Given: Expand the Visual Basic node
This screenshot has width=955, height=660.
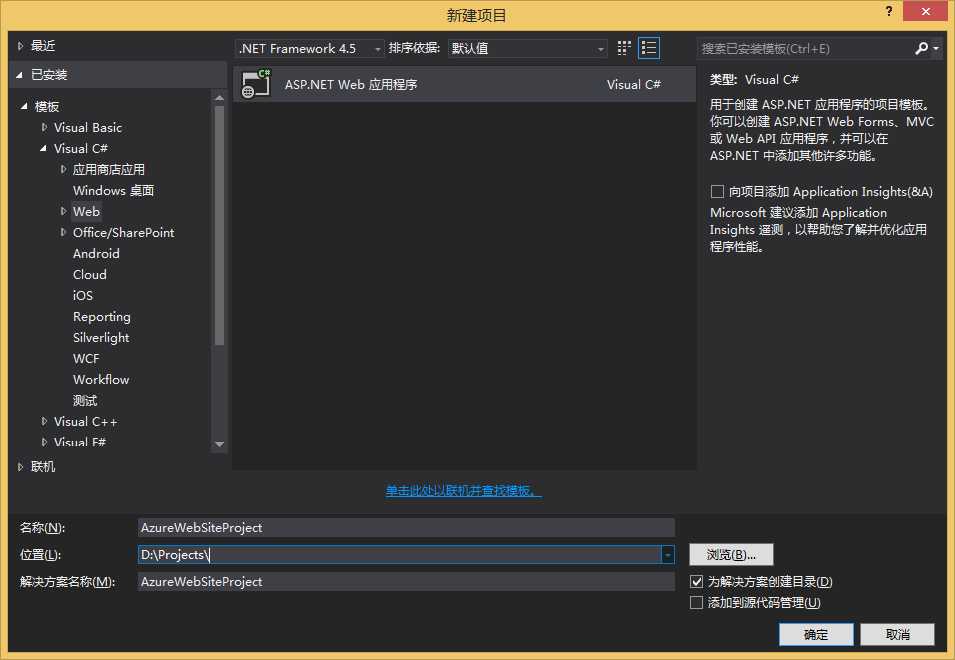Looking at the screenshot, I should point(44,127).
